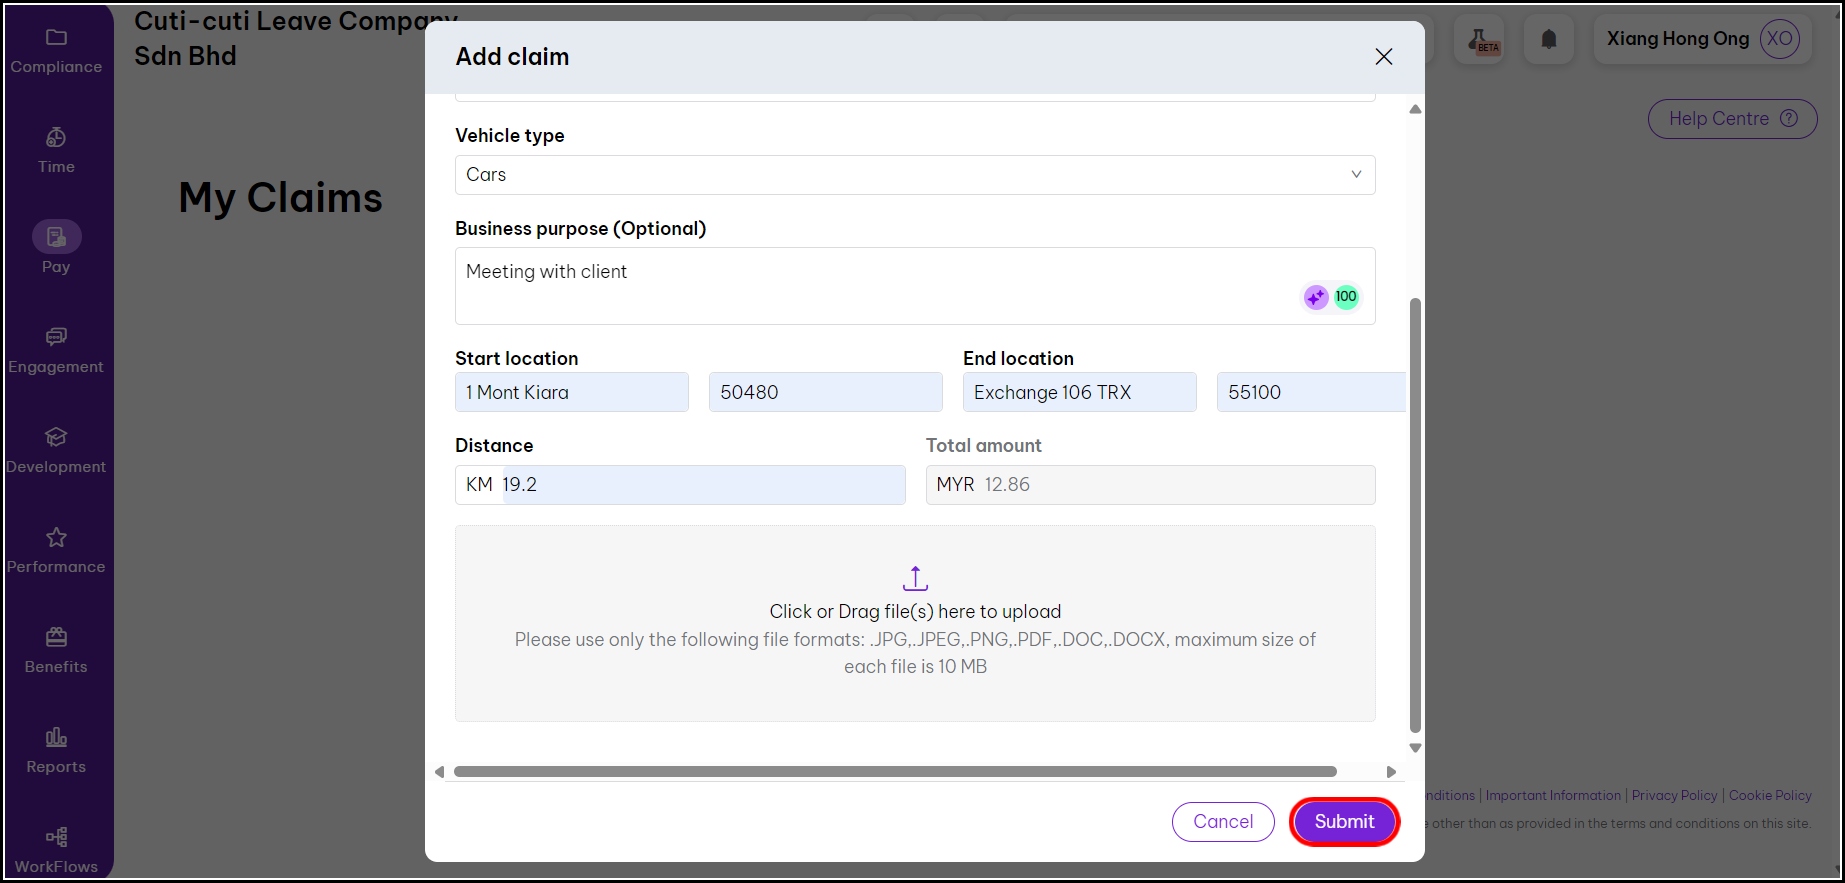Image resolution: width=1845 pixels, height=883 pixels.
Task: Click the AI sparkle icon in Business purpose
Action: (1315, 297)
